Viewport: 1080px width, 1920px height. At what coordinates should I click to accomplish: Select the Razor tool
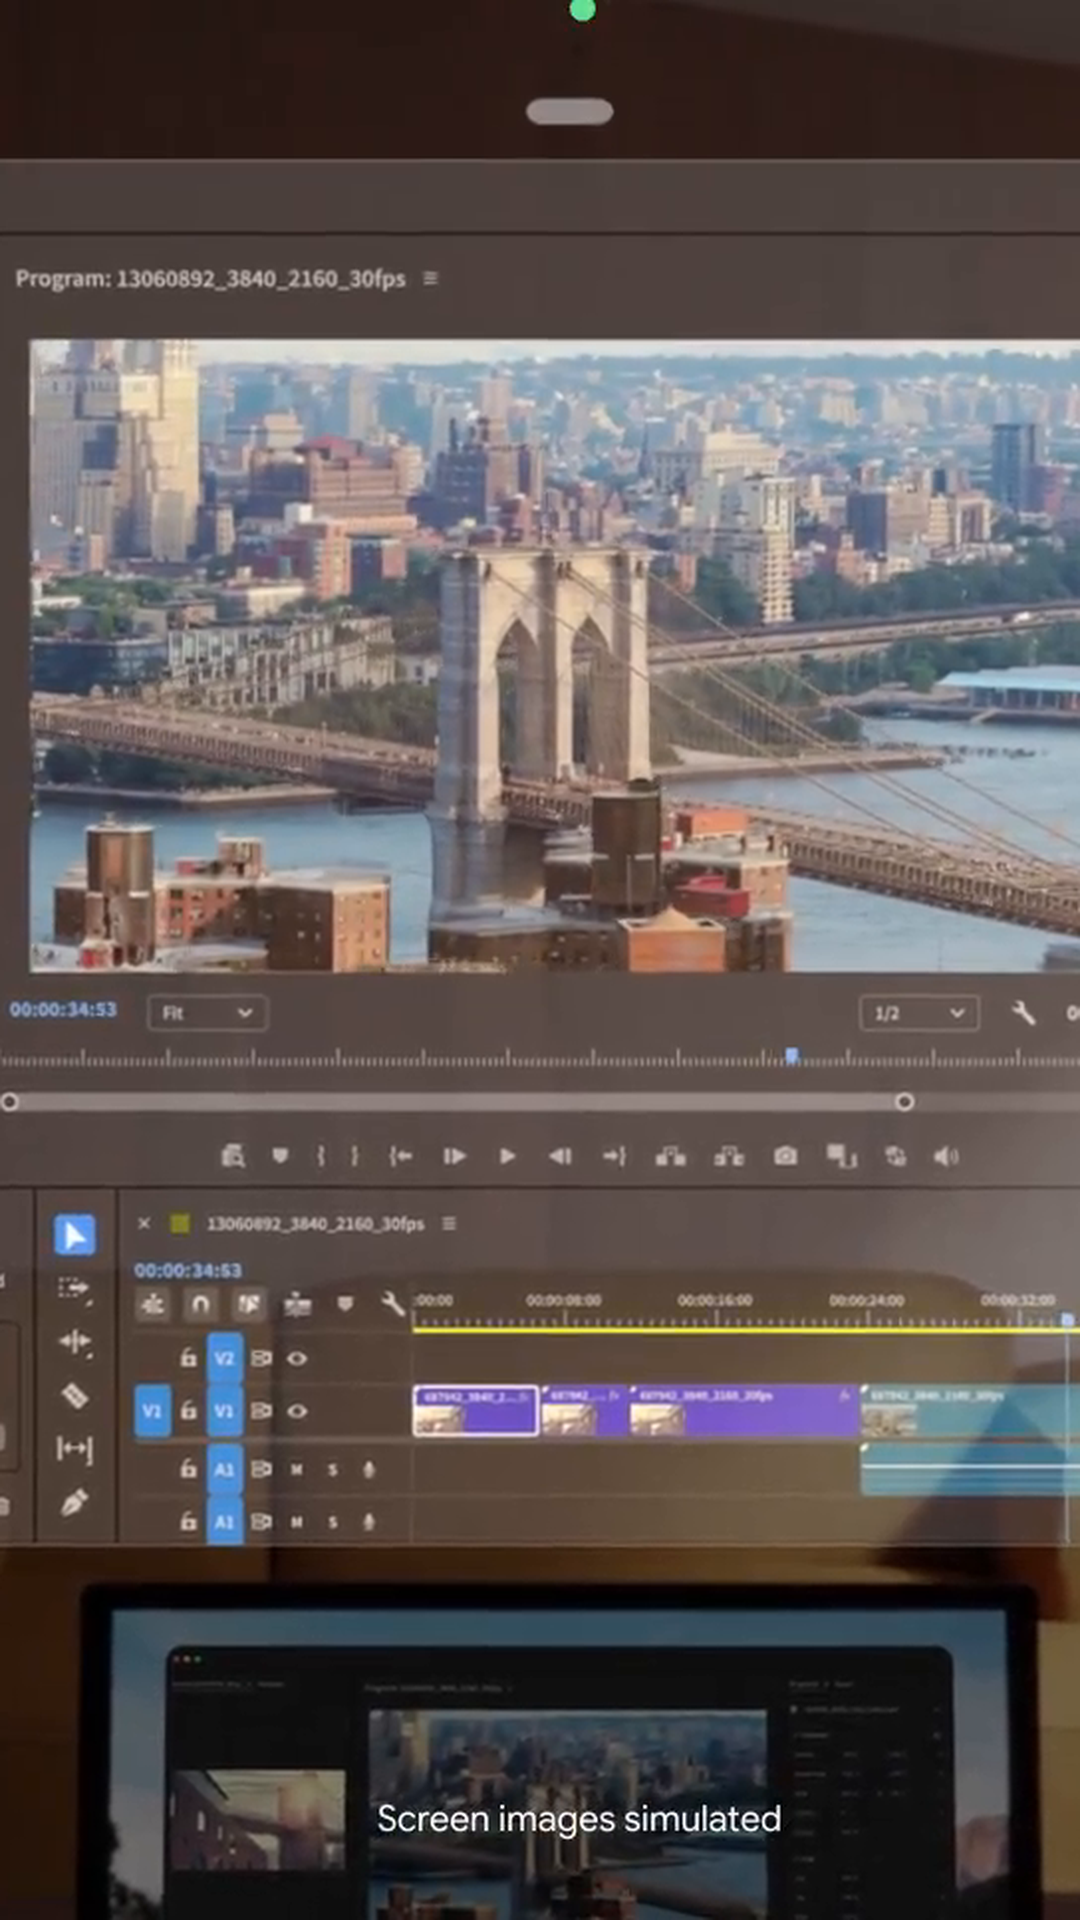tap(75, 1395)
